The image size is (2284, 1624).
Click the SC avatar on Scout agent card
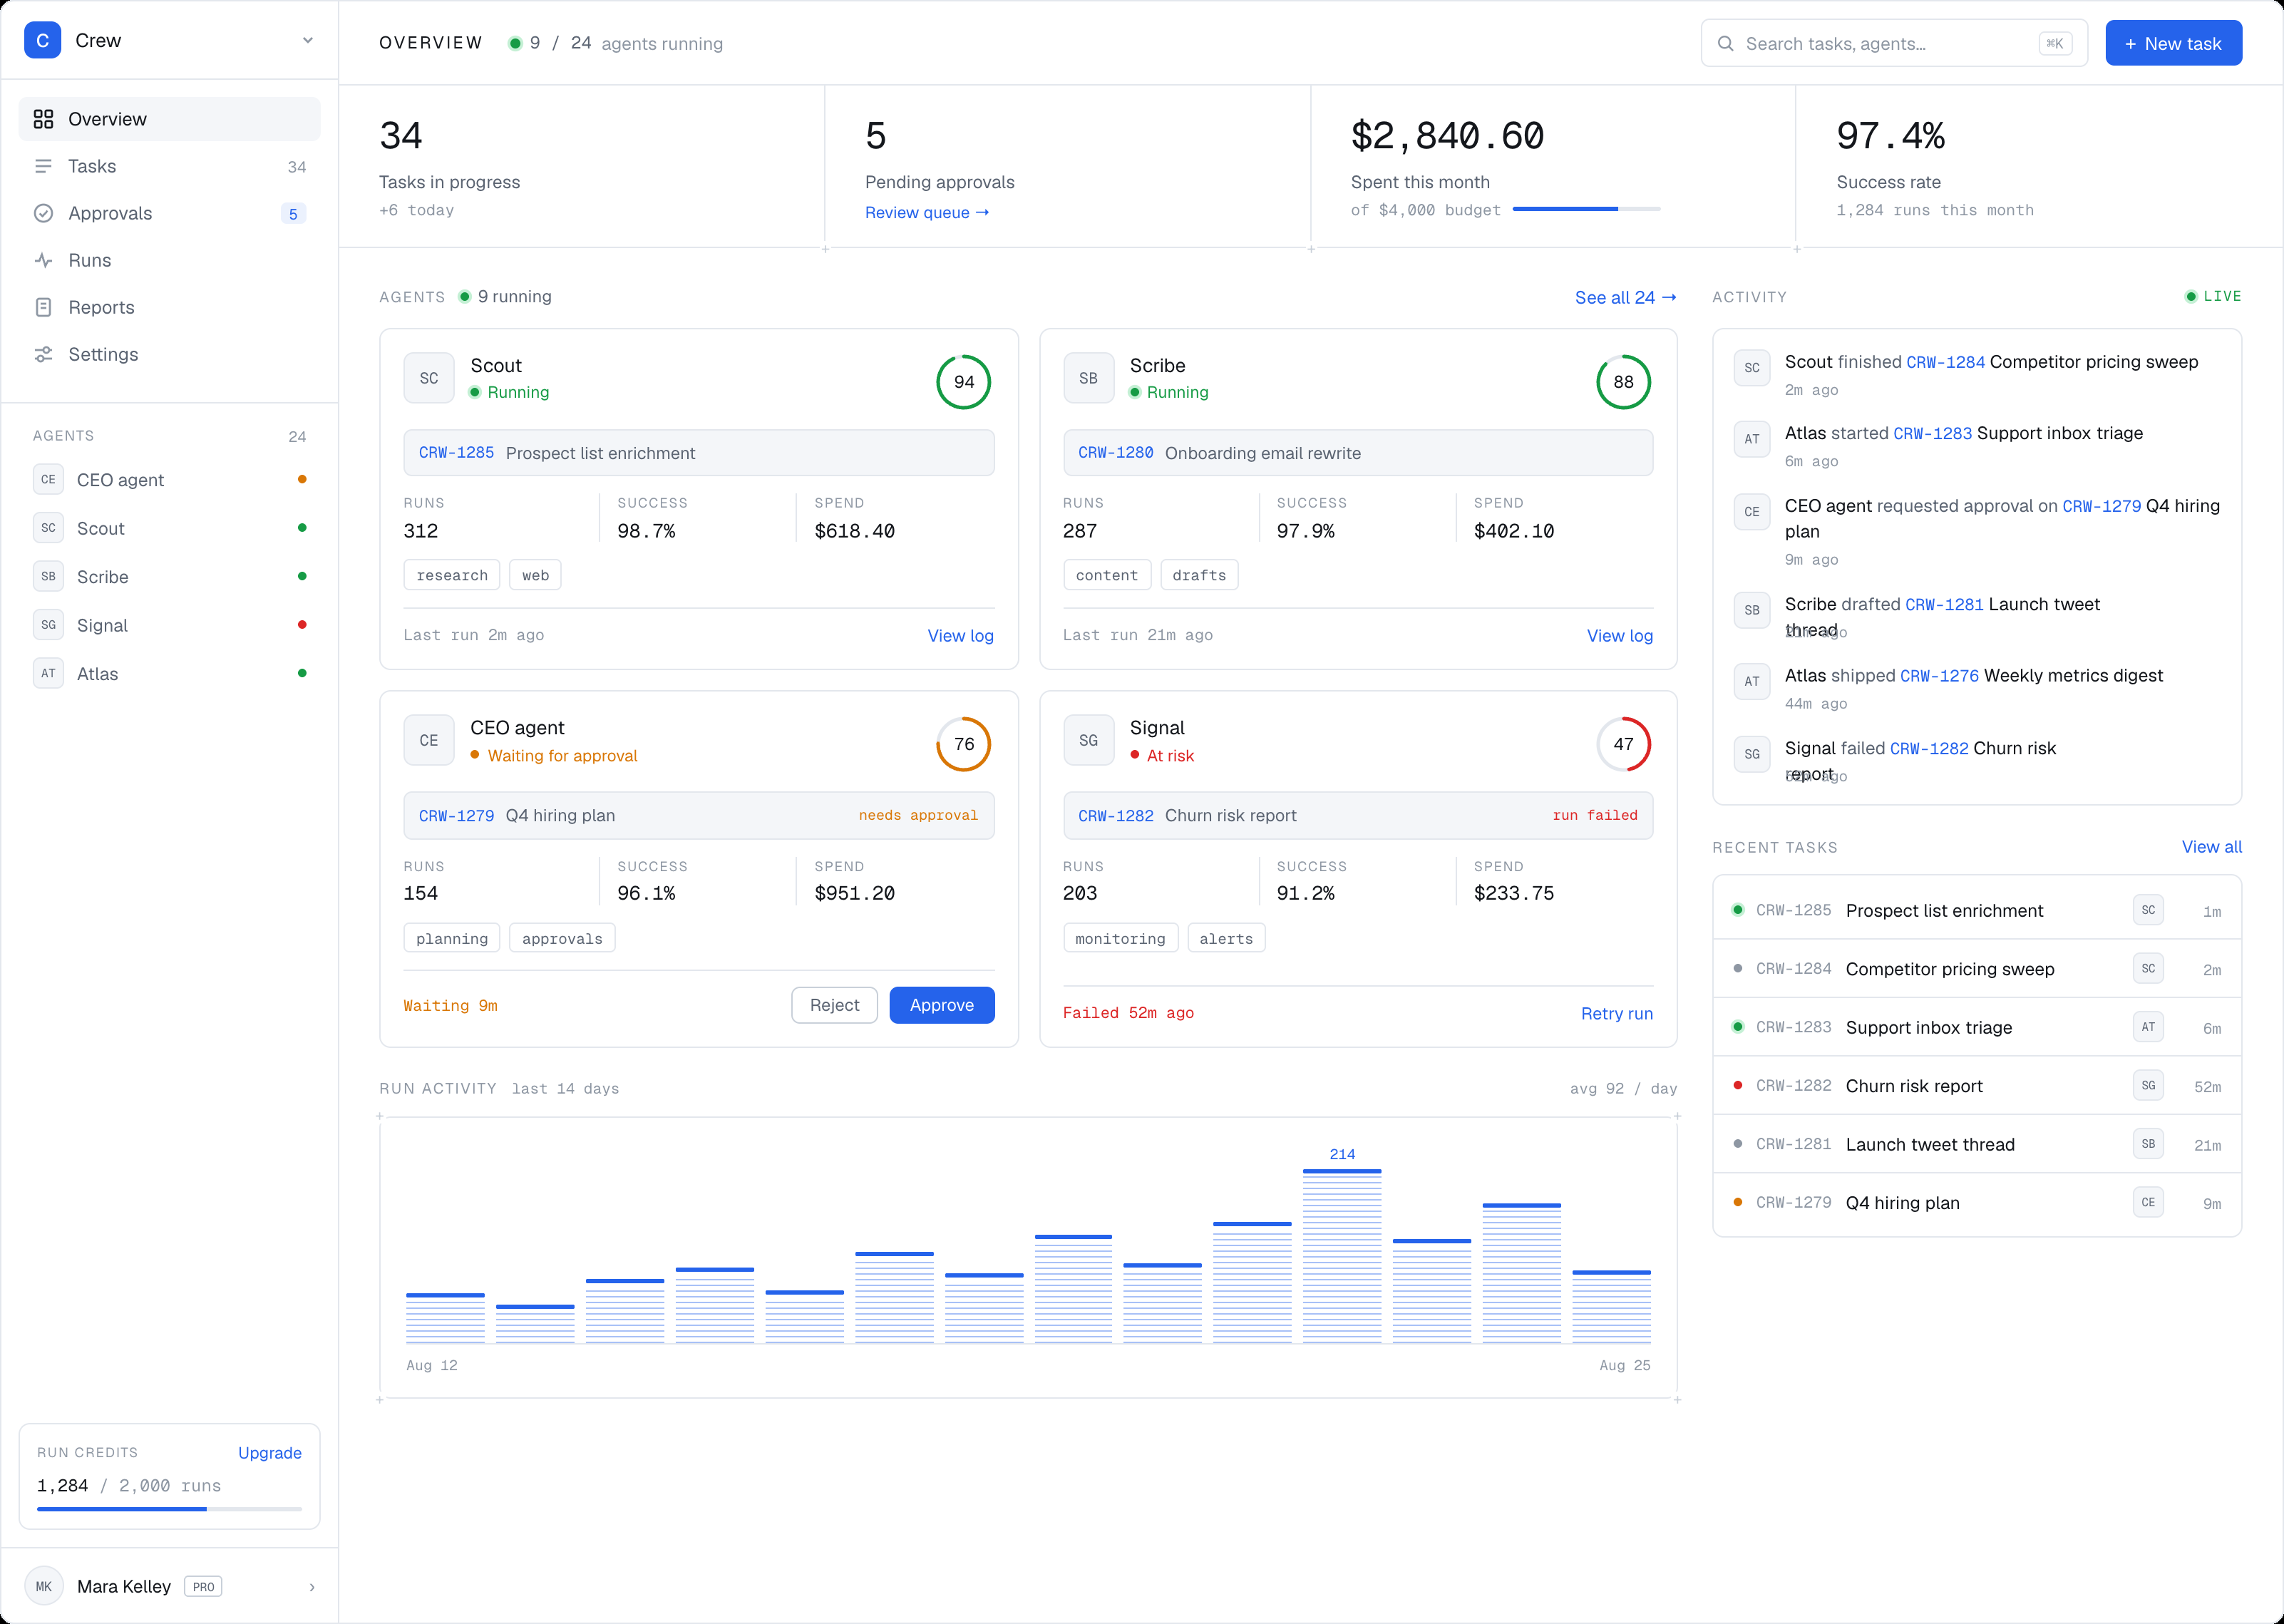click(x=429, y=378)
